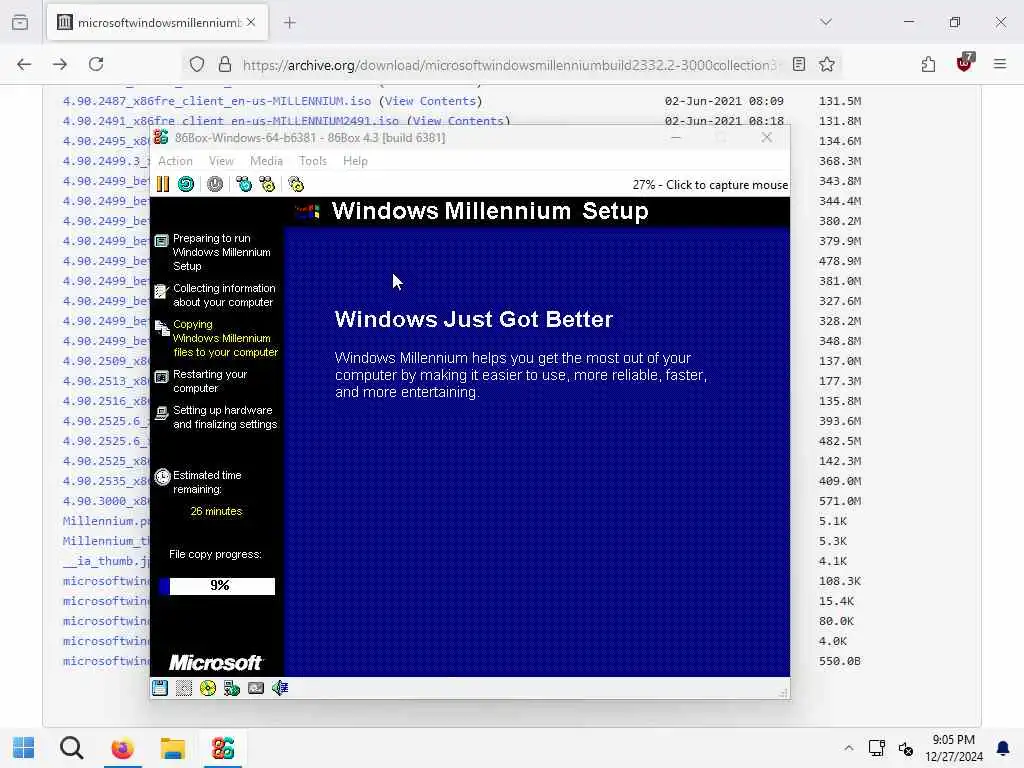Open the 4.90.2487 MILLENNIUM.iso link
Image resolution: width=1024 pixels, height=768 pixels.
pyautogui.click(x=217, y=101)
